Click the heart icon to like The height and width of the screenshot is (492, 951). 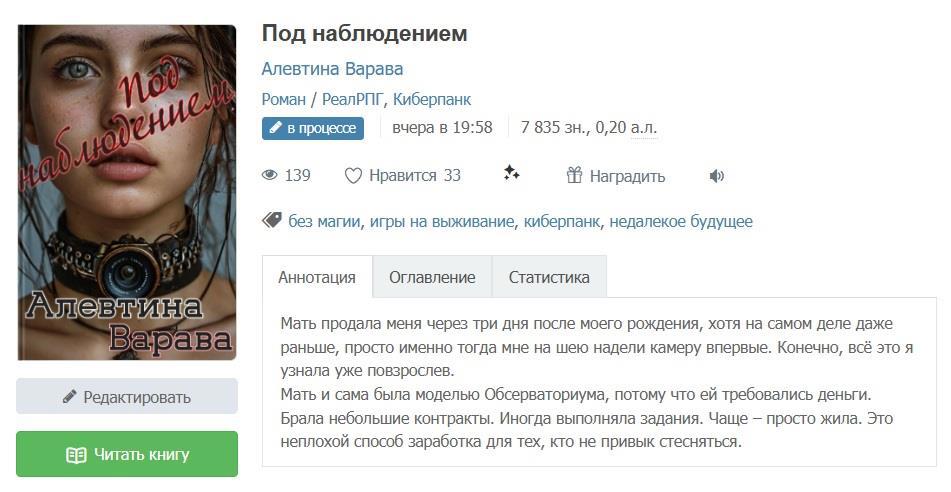point(353,176)
